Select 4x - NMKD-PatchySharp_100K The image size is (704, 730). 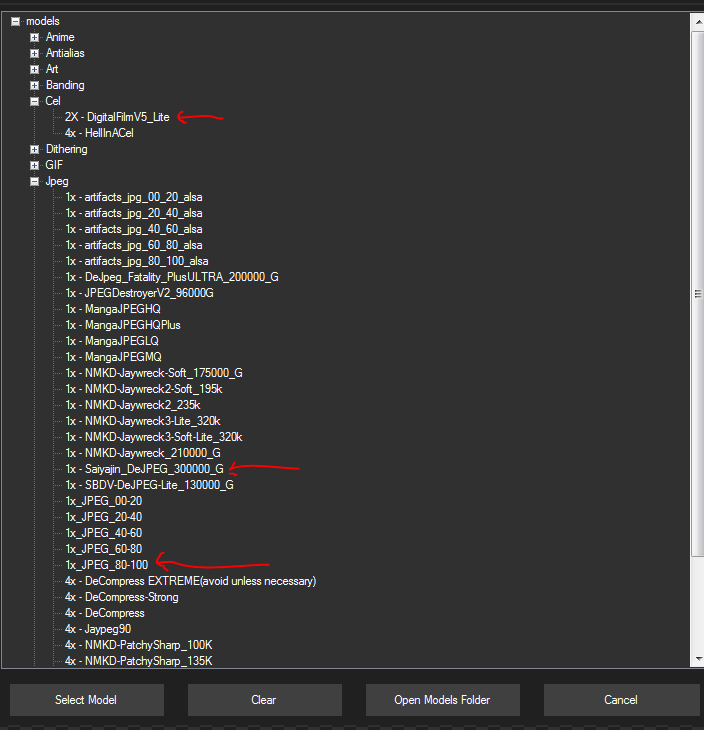click(x=139, y=645)
